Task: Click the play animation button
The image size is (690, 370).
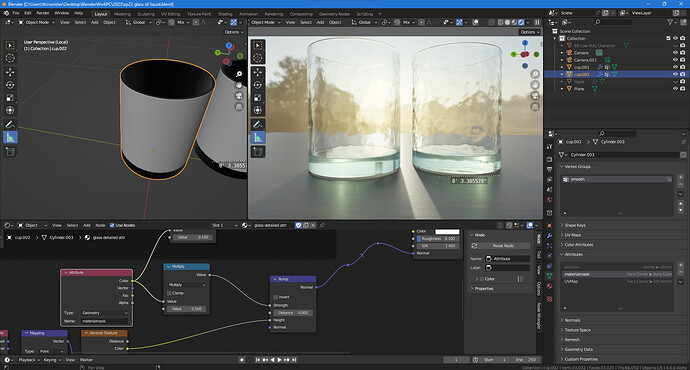Action: (279, 360)
